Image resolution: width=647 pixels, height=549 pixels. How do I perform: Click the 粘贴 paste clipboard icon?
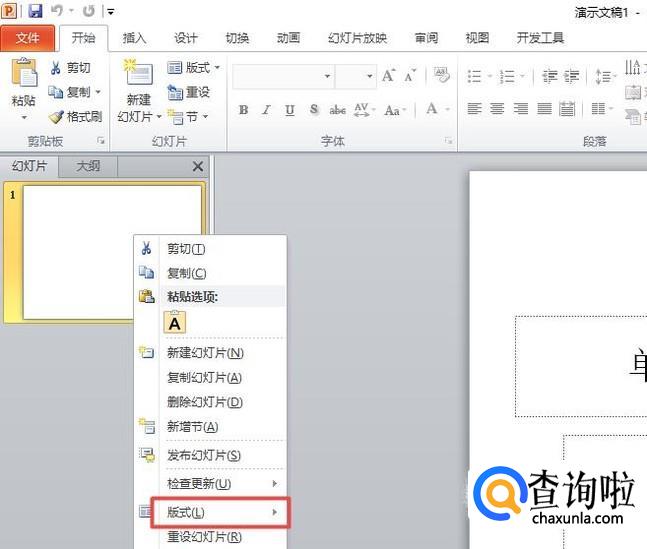click(x=24, y=73)
